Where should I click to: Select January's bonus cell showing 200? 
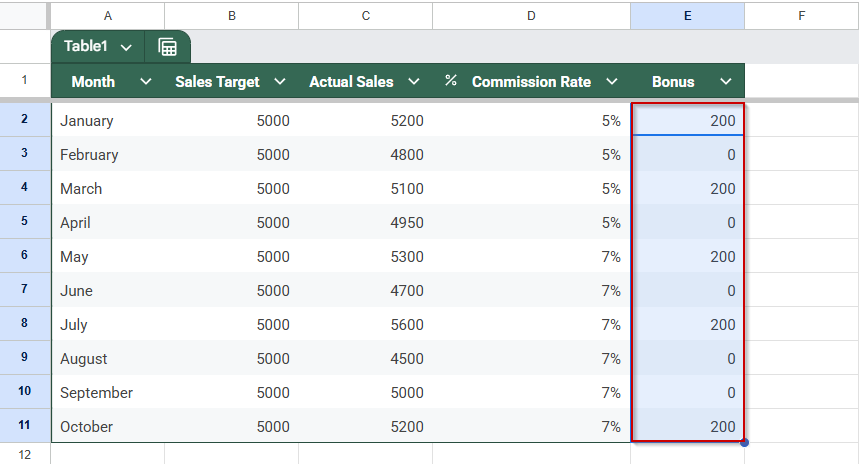(x=688, y=120)
